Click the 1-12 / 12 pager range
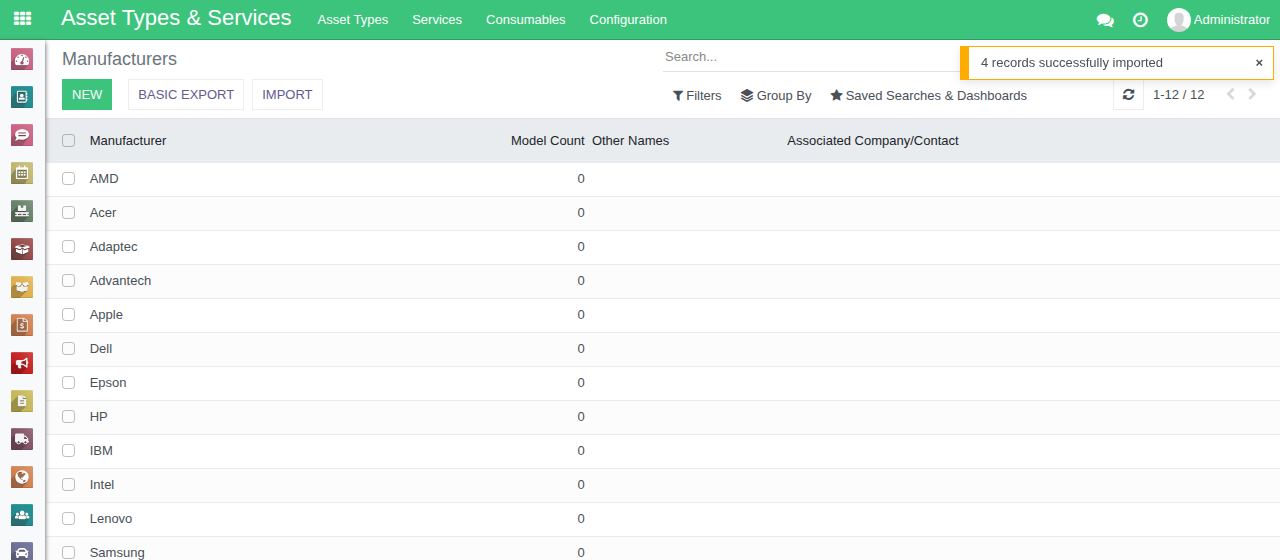This screenshot has height=560, width=1280. [1179, 95]
